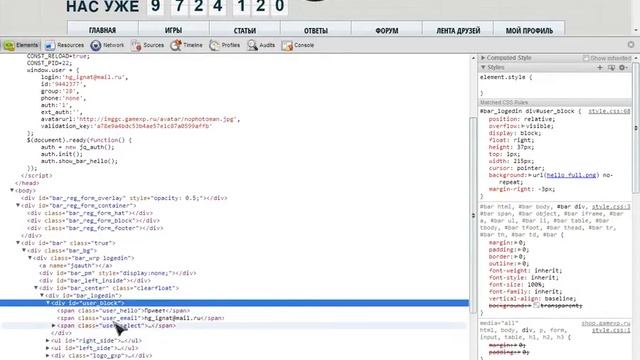Collapse the bar_bg div node
This screenshot has width=640, height=360.
(24, 250)
